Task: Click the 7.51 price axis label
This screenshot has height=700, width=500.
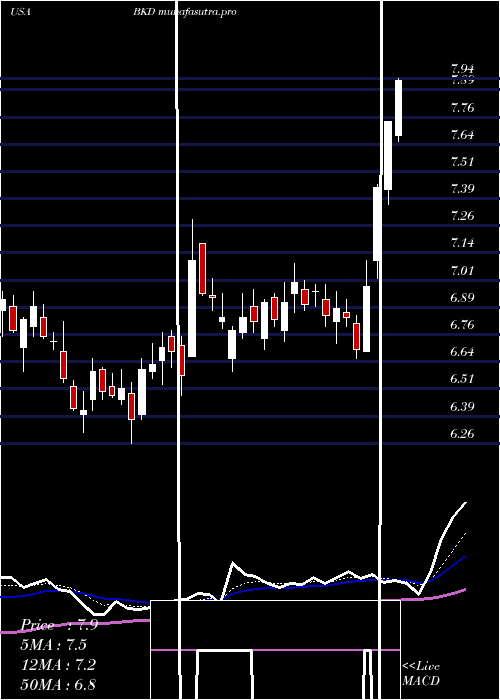Action: click(462, 161)
